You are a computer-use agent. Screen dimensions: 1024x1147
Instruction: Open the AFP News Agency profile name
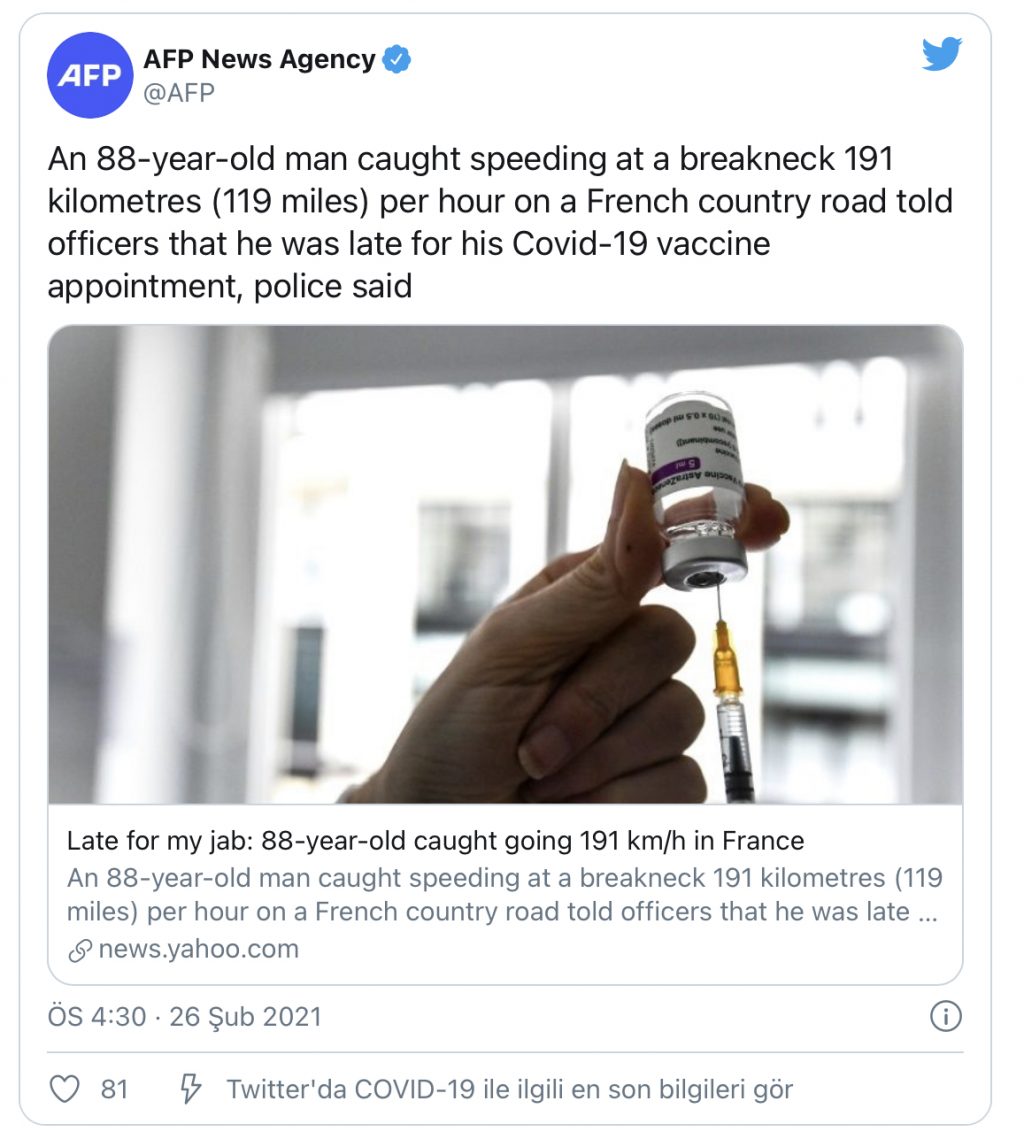tap(259, 60)
